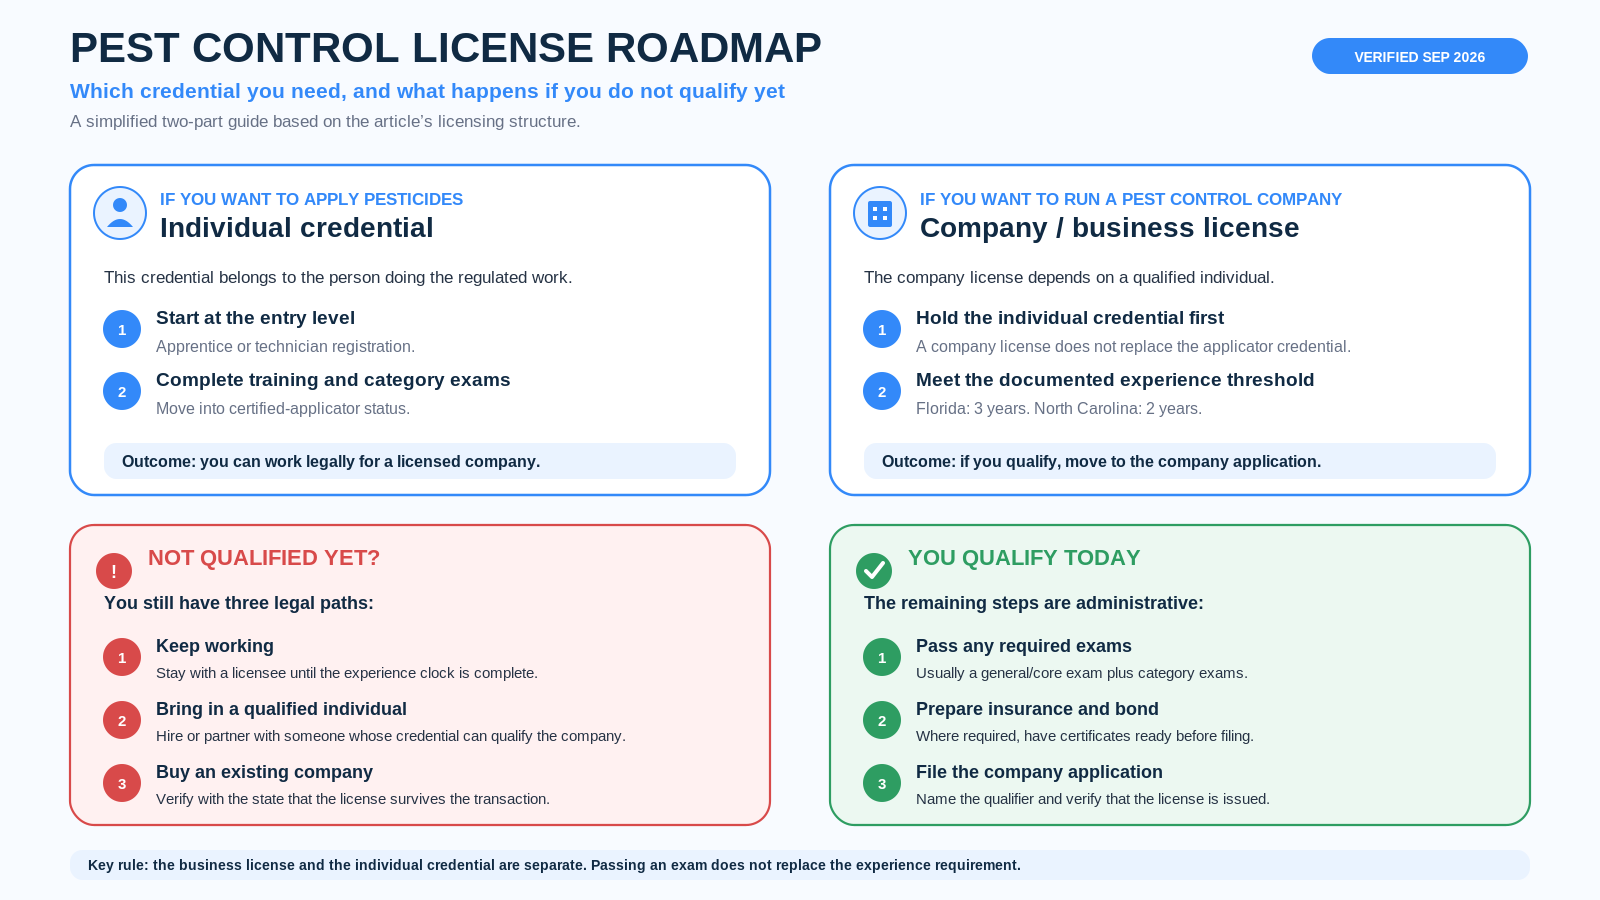1600x900 pixels.
Task: Click blue step 2 beside Complete training
Action: tap(122, 391)
